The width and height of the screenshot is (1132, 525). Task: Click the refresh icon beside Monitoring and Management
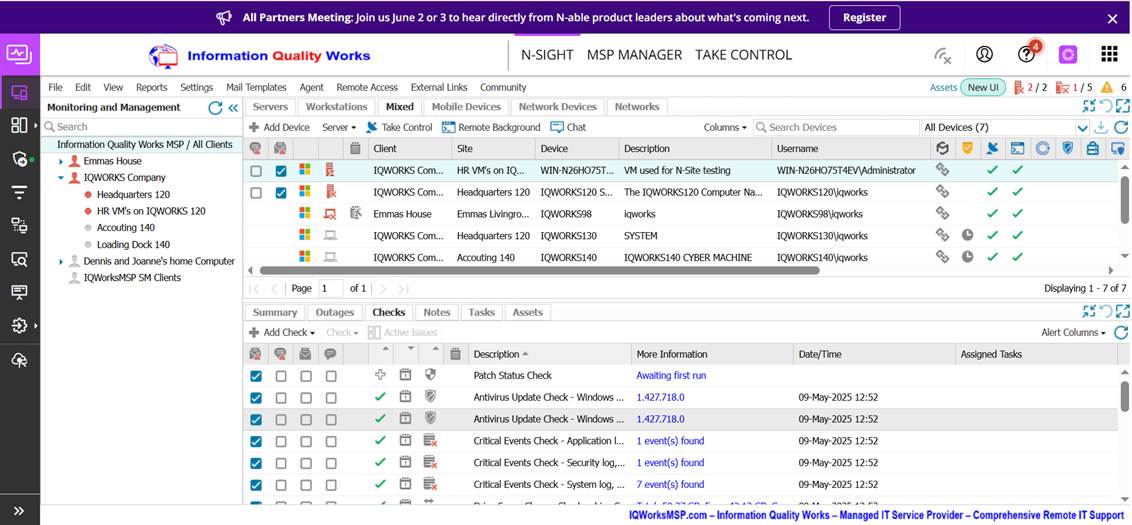pos(215,108)
